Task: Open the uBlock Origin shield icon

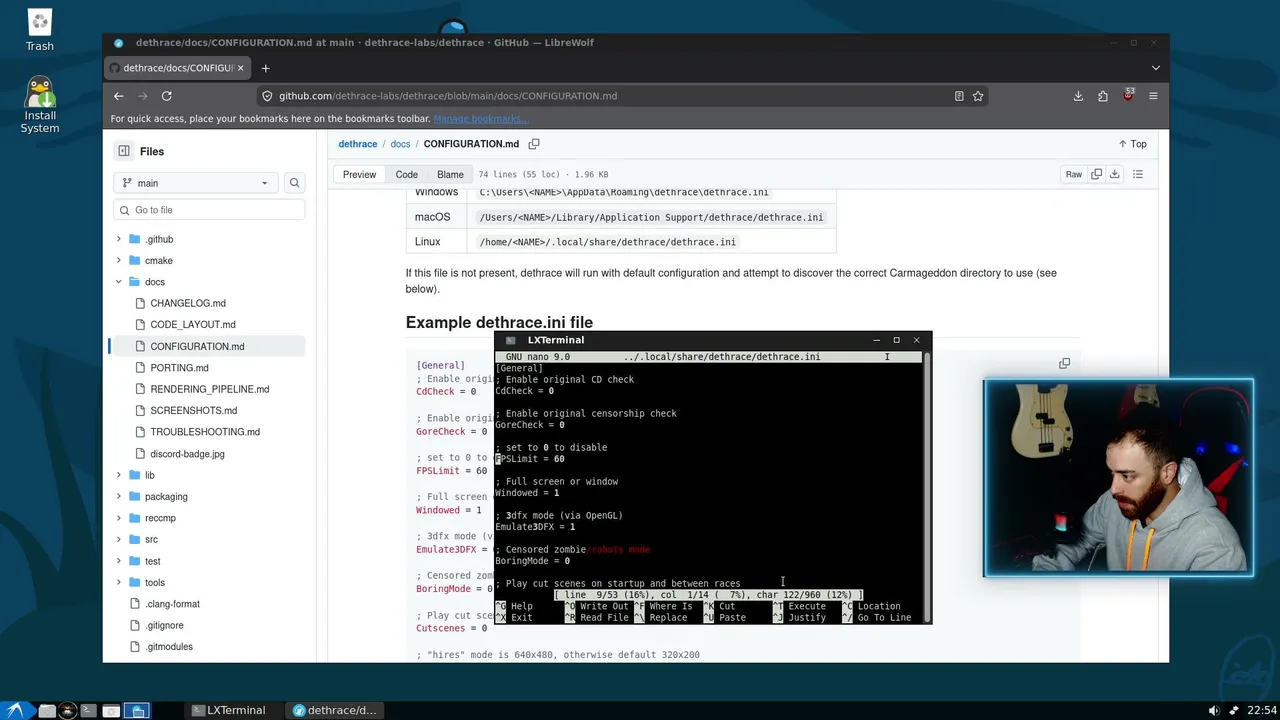Action: coord(1128,96)
